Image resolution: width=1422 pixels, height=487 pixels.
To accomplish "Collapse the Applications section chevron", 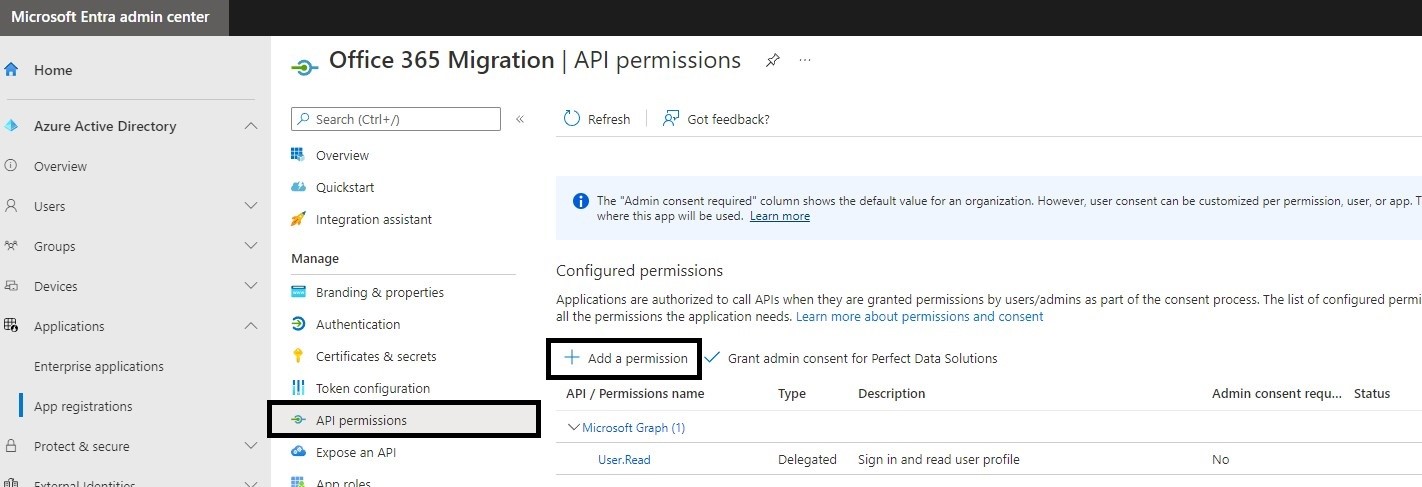I will coord(251,326).
